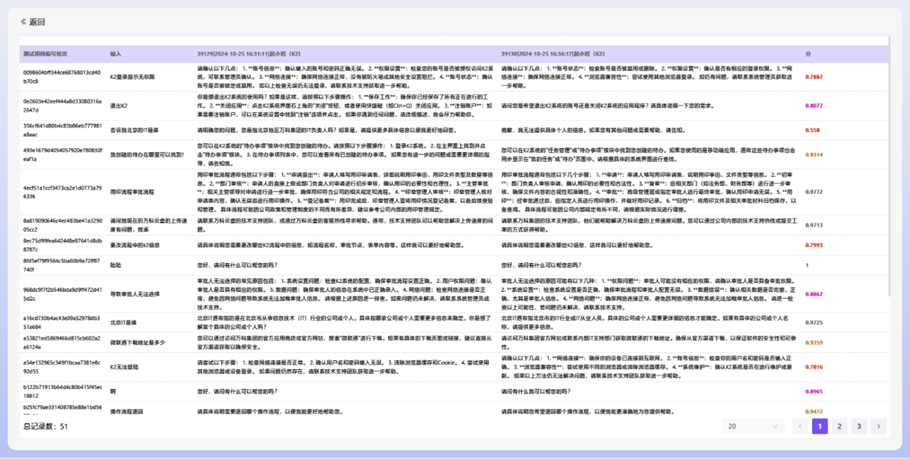
Task: Click the test case ID starting with b122b719
Action: point(62,391)
